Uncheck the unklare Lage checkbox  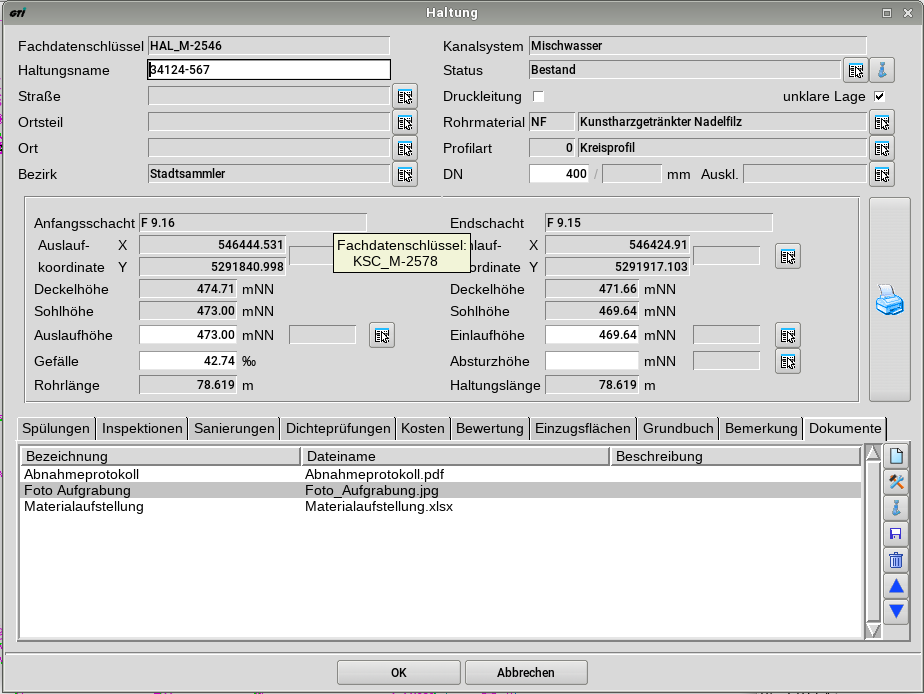[879, 97]
